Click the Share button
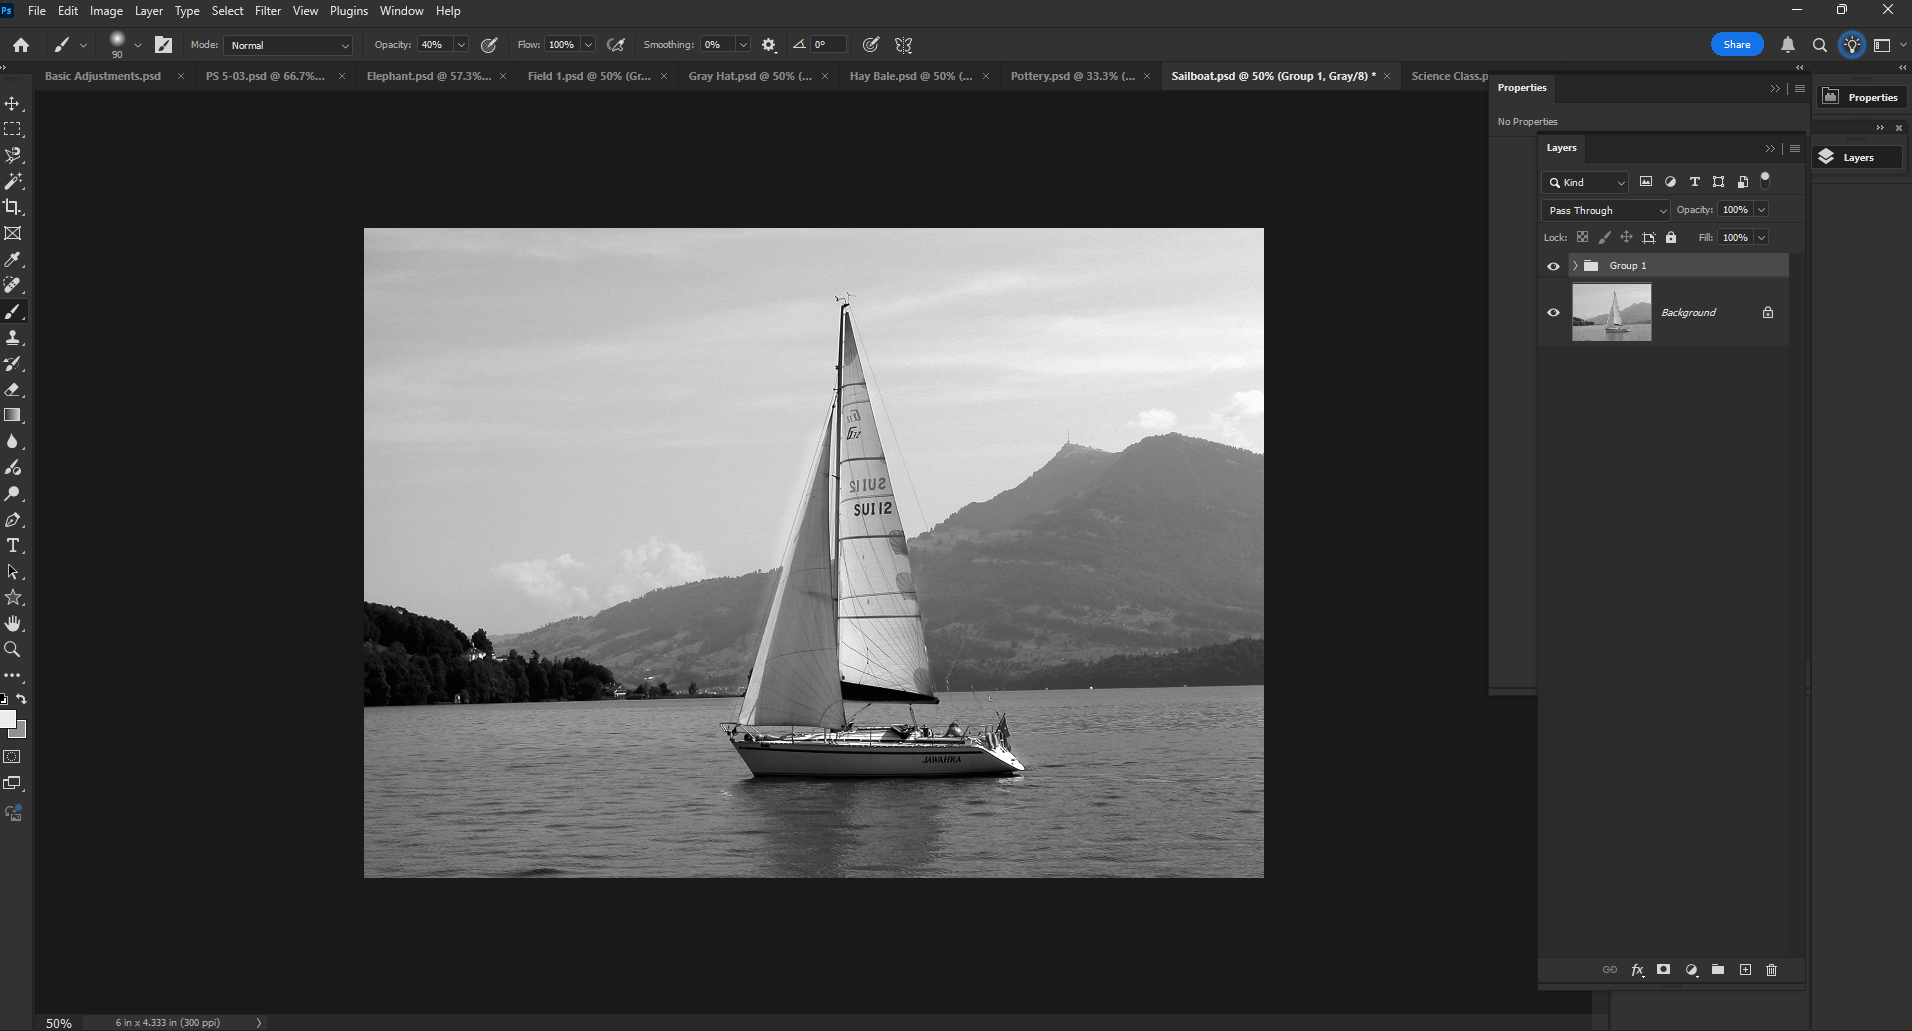The width and height of the screenshot is (1912, 1031). pyautogui.click(x=1736, y=44)
